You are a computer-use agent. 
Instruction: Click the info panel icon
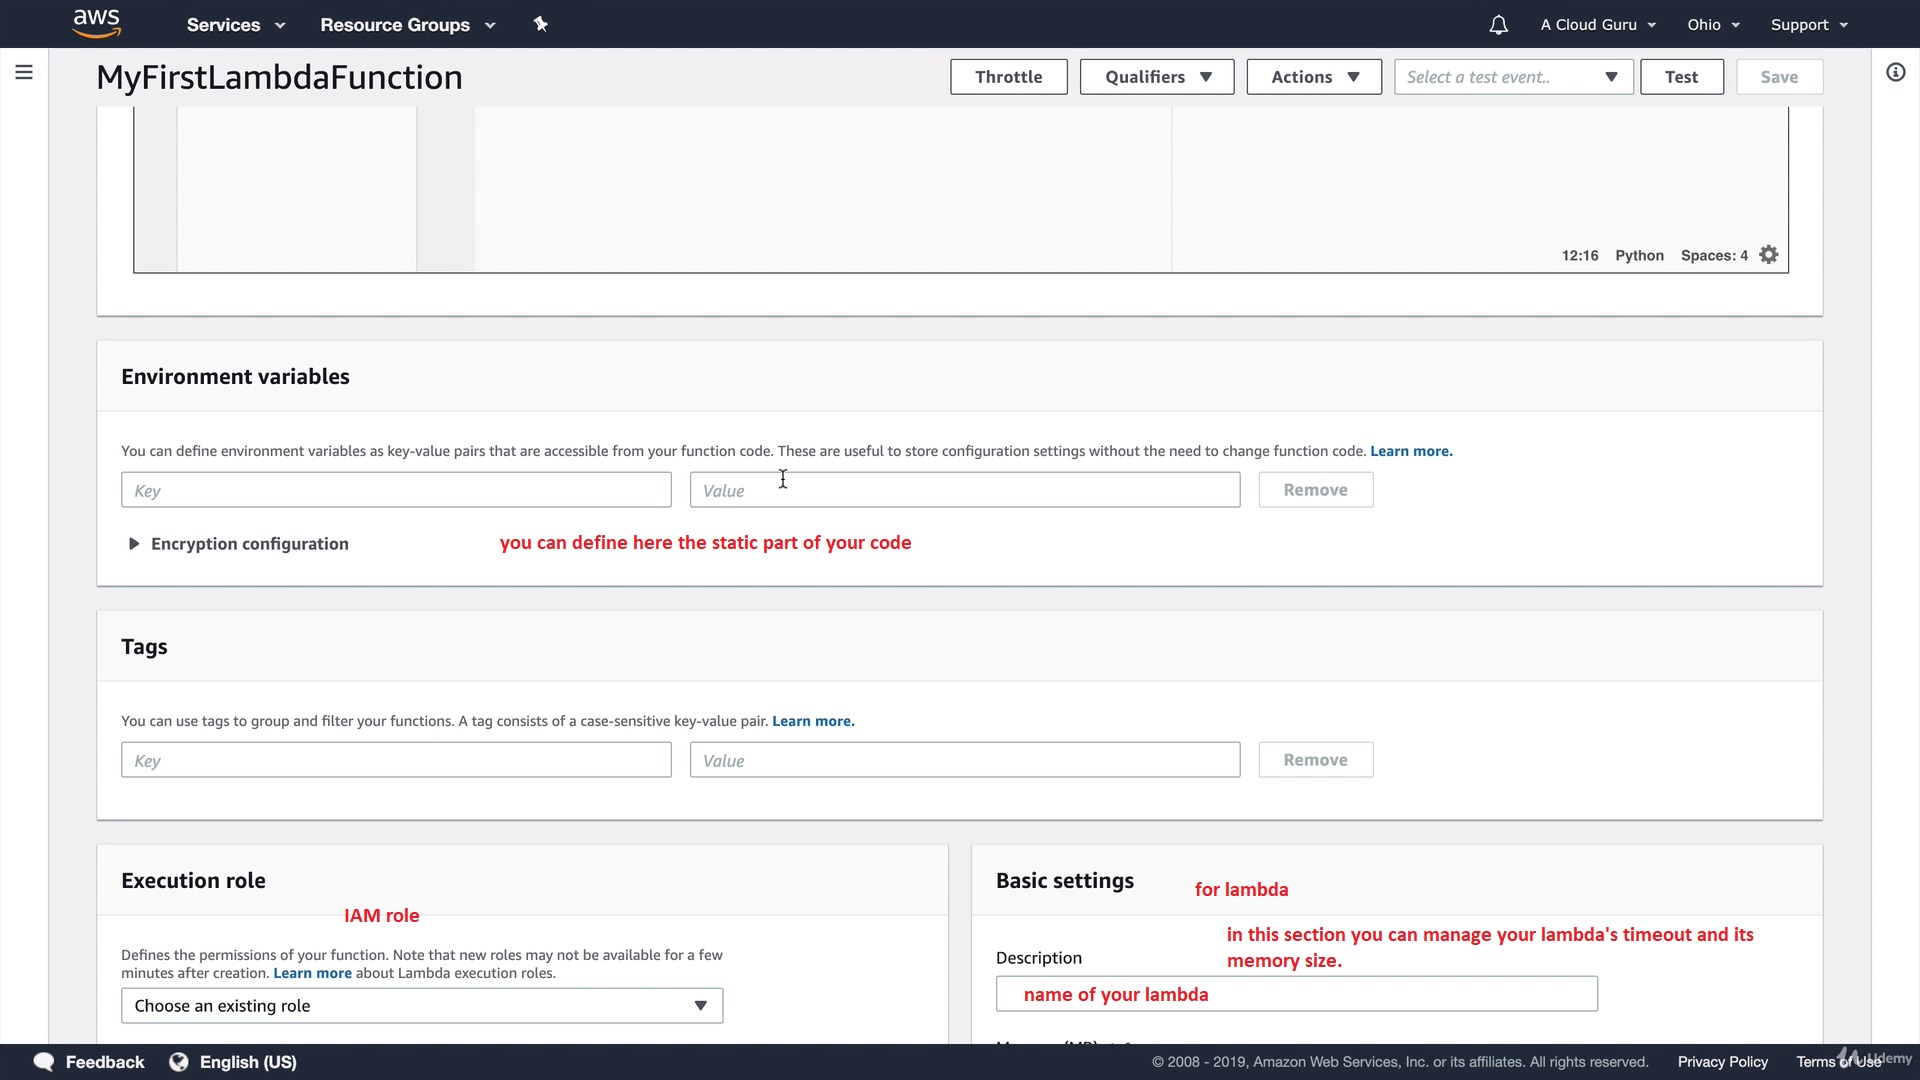(x=1895, y=72)
